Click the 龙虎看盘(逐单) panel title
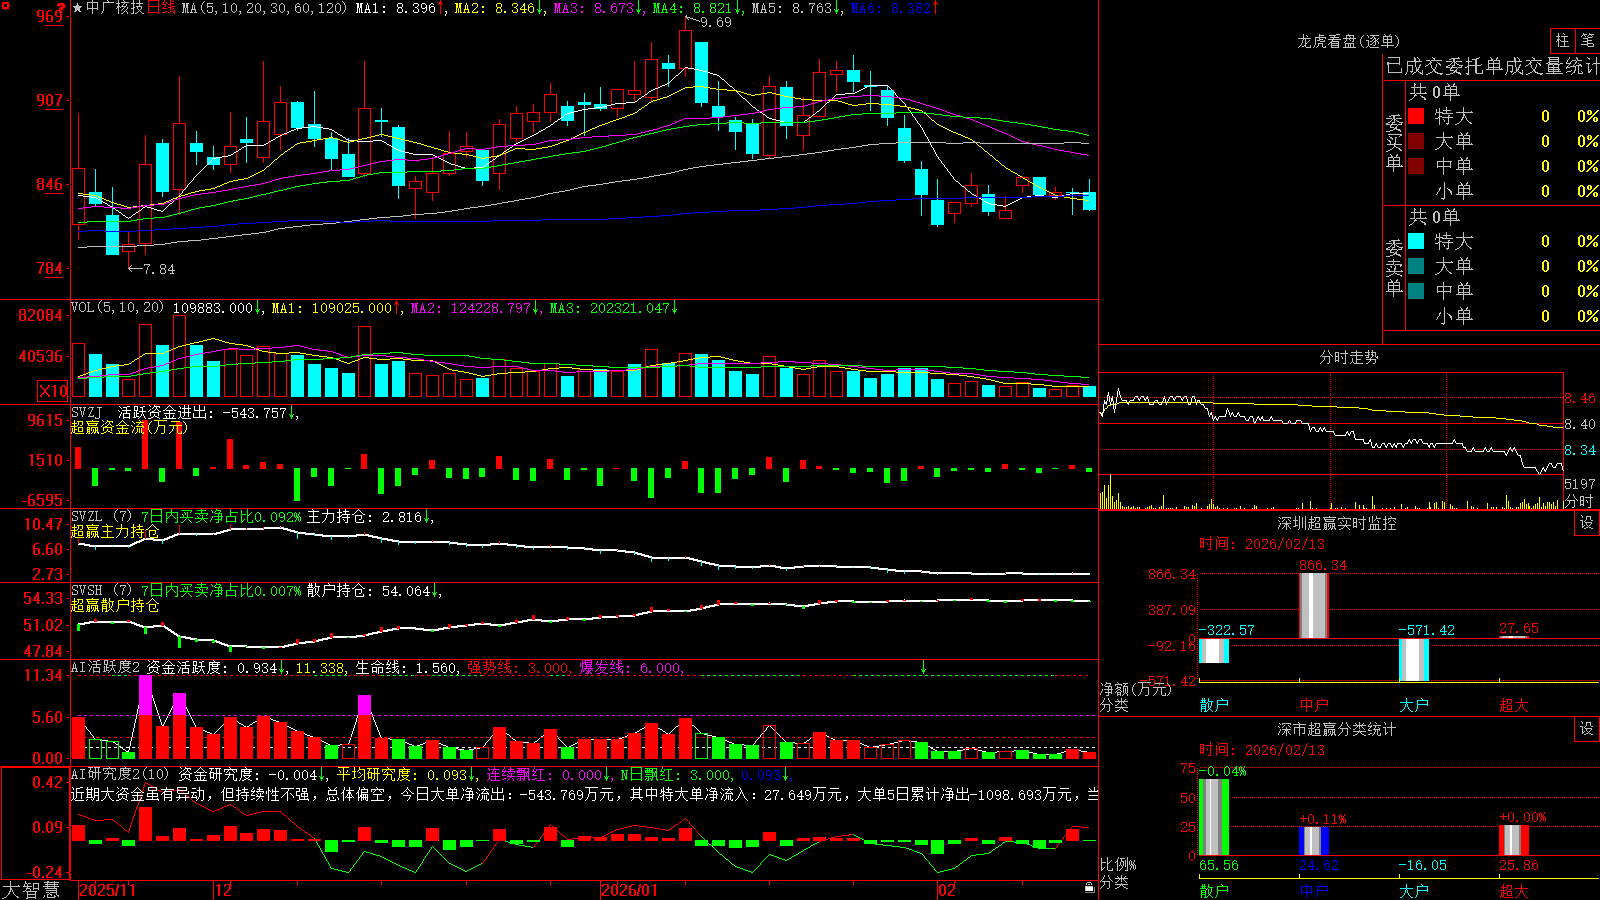Screen dimensions: 1600x900 click(1348, 41)
